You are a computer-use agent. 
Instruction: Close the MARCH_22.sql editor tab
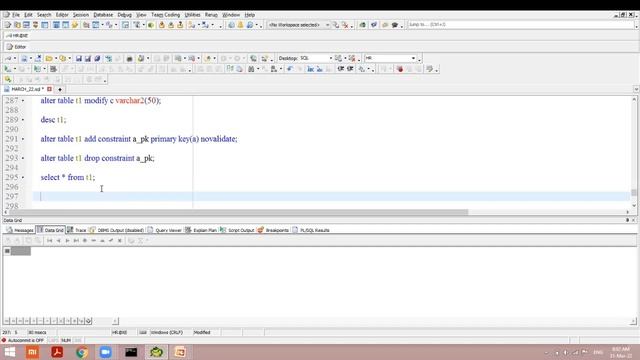[49, 89]
